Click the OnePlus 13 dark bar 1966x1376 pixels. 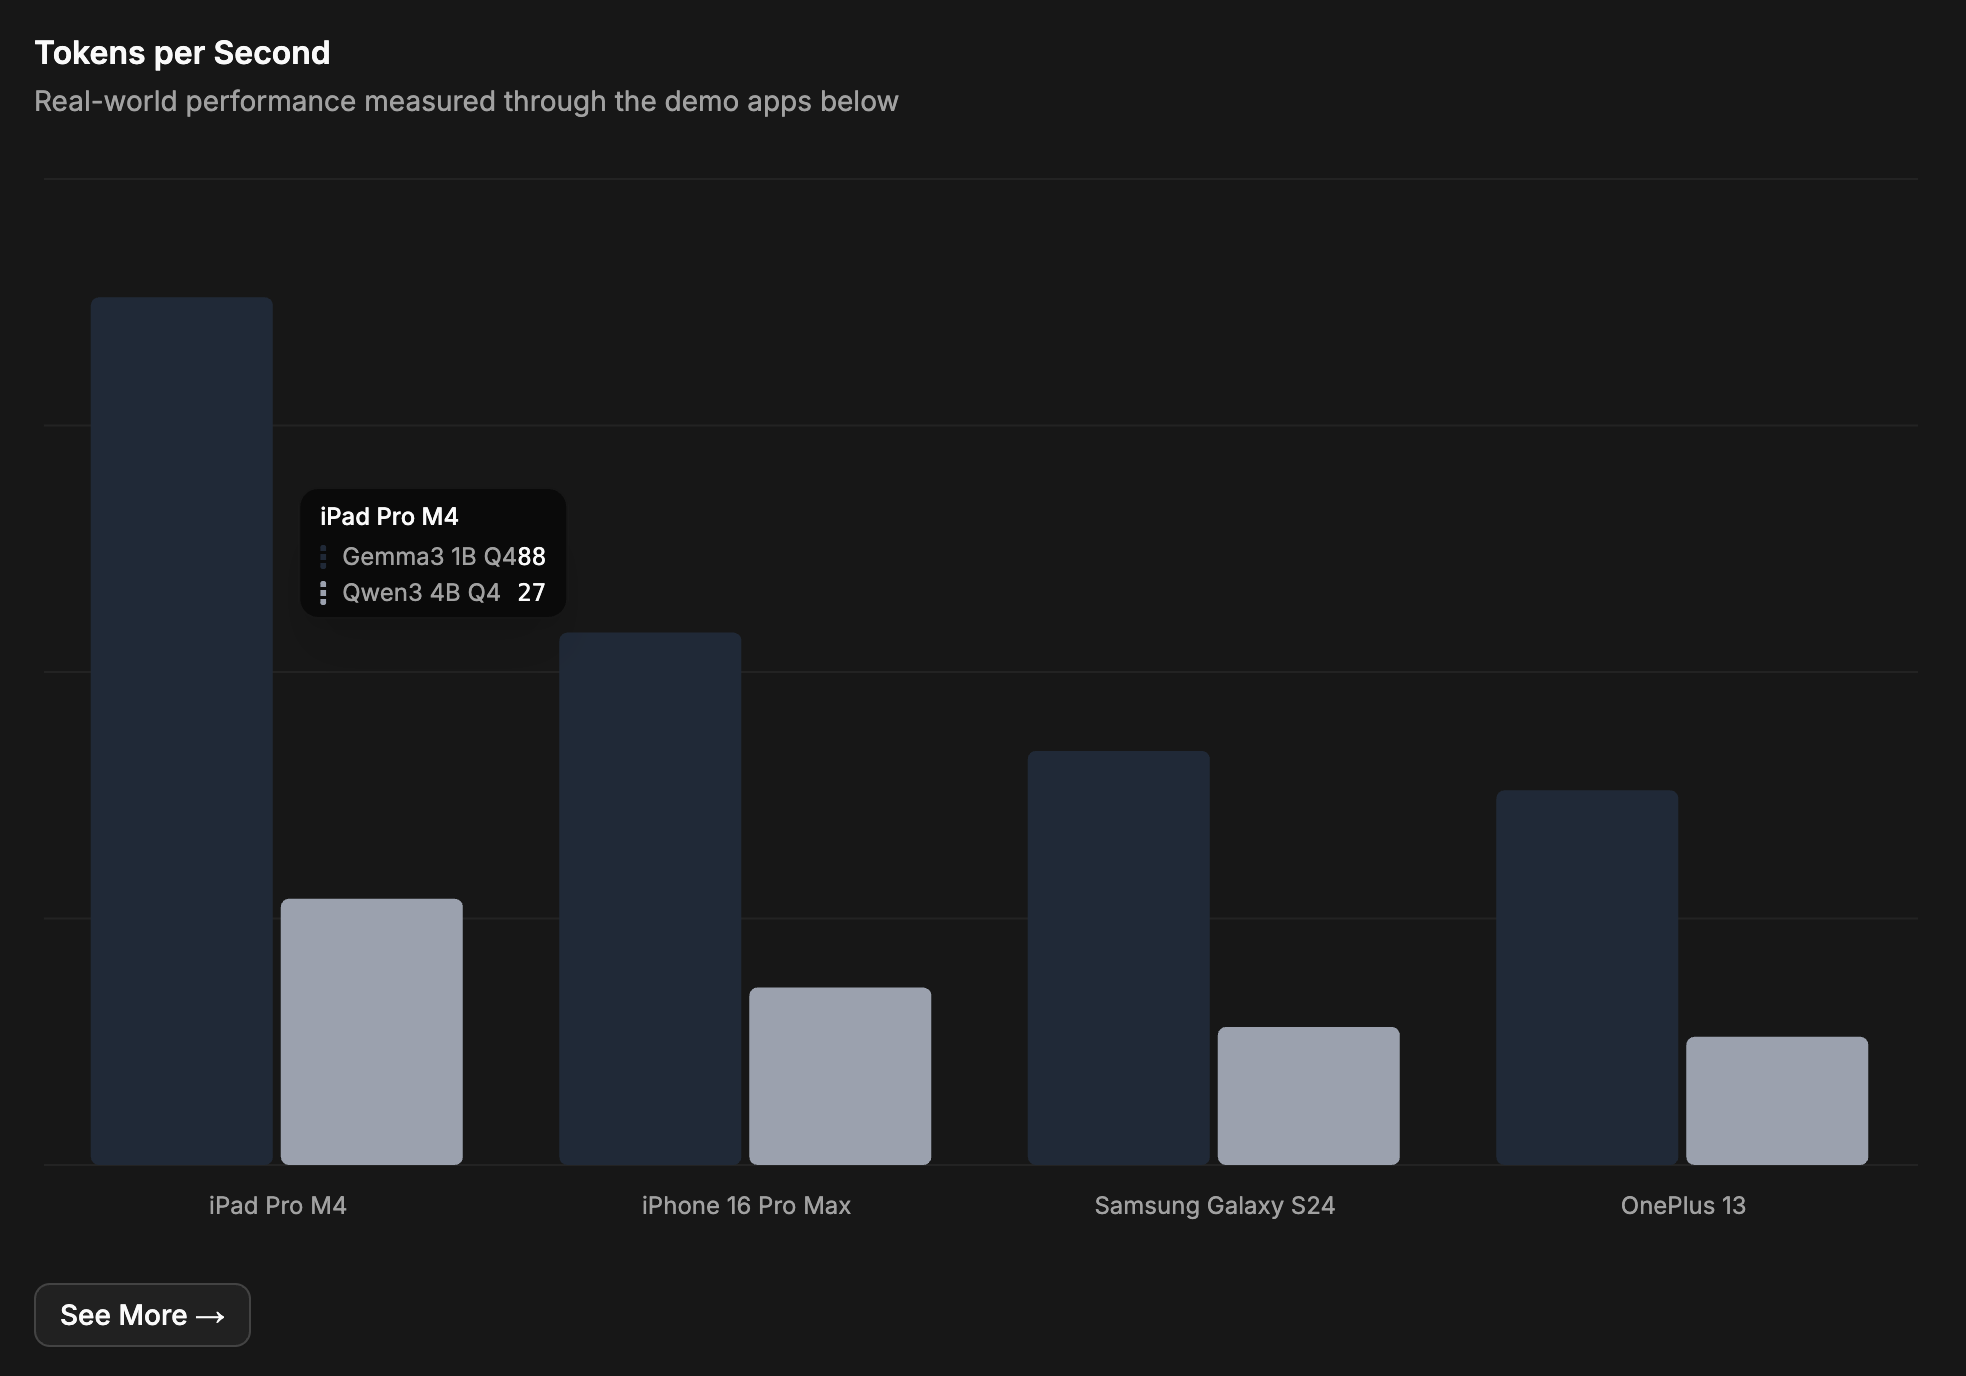coord(1587,977)
